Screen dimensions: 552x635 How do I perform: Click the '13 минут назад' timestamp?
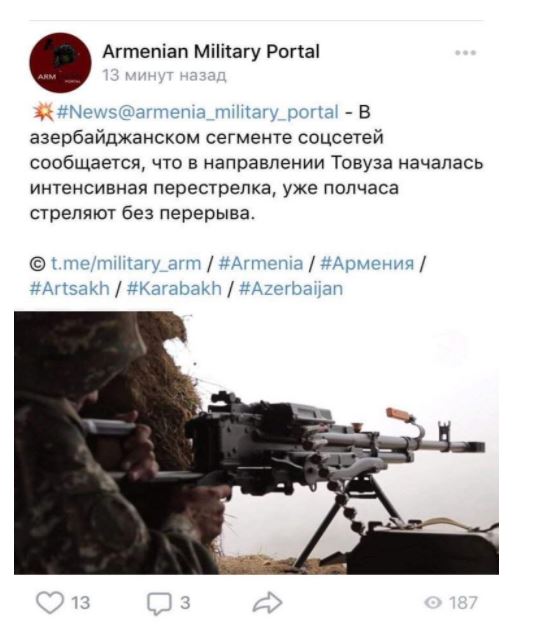coord(164,75)
